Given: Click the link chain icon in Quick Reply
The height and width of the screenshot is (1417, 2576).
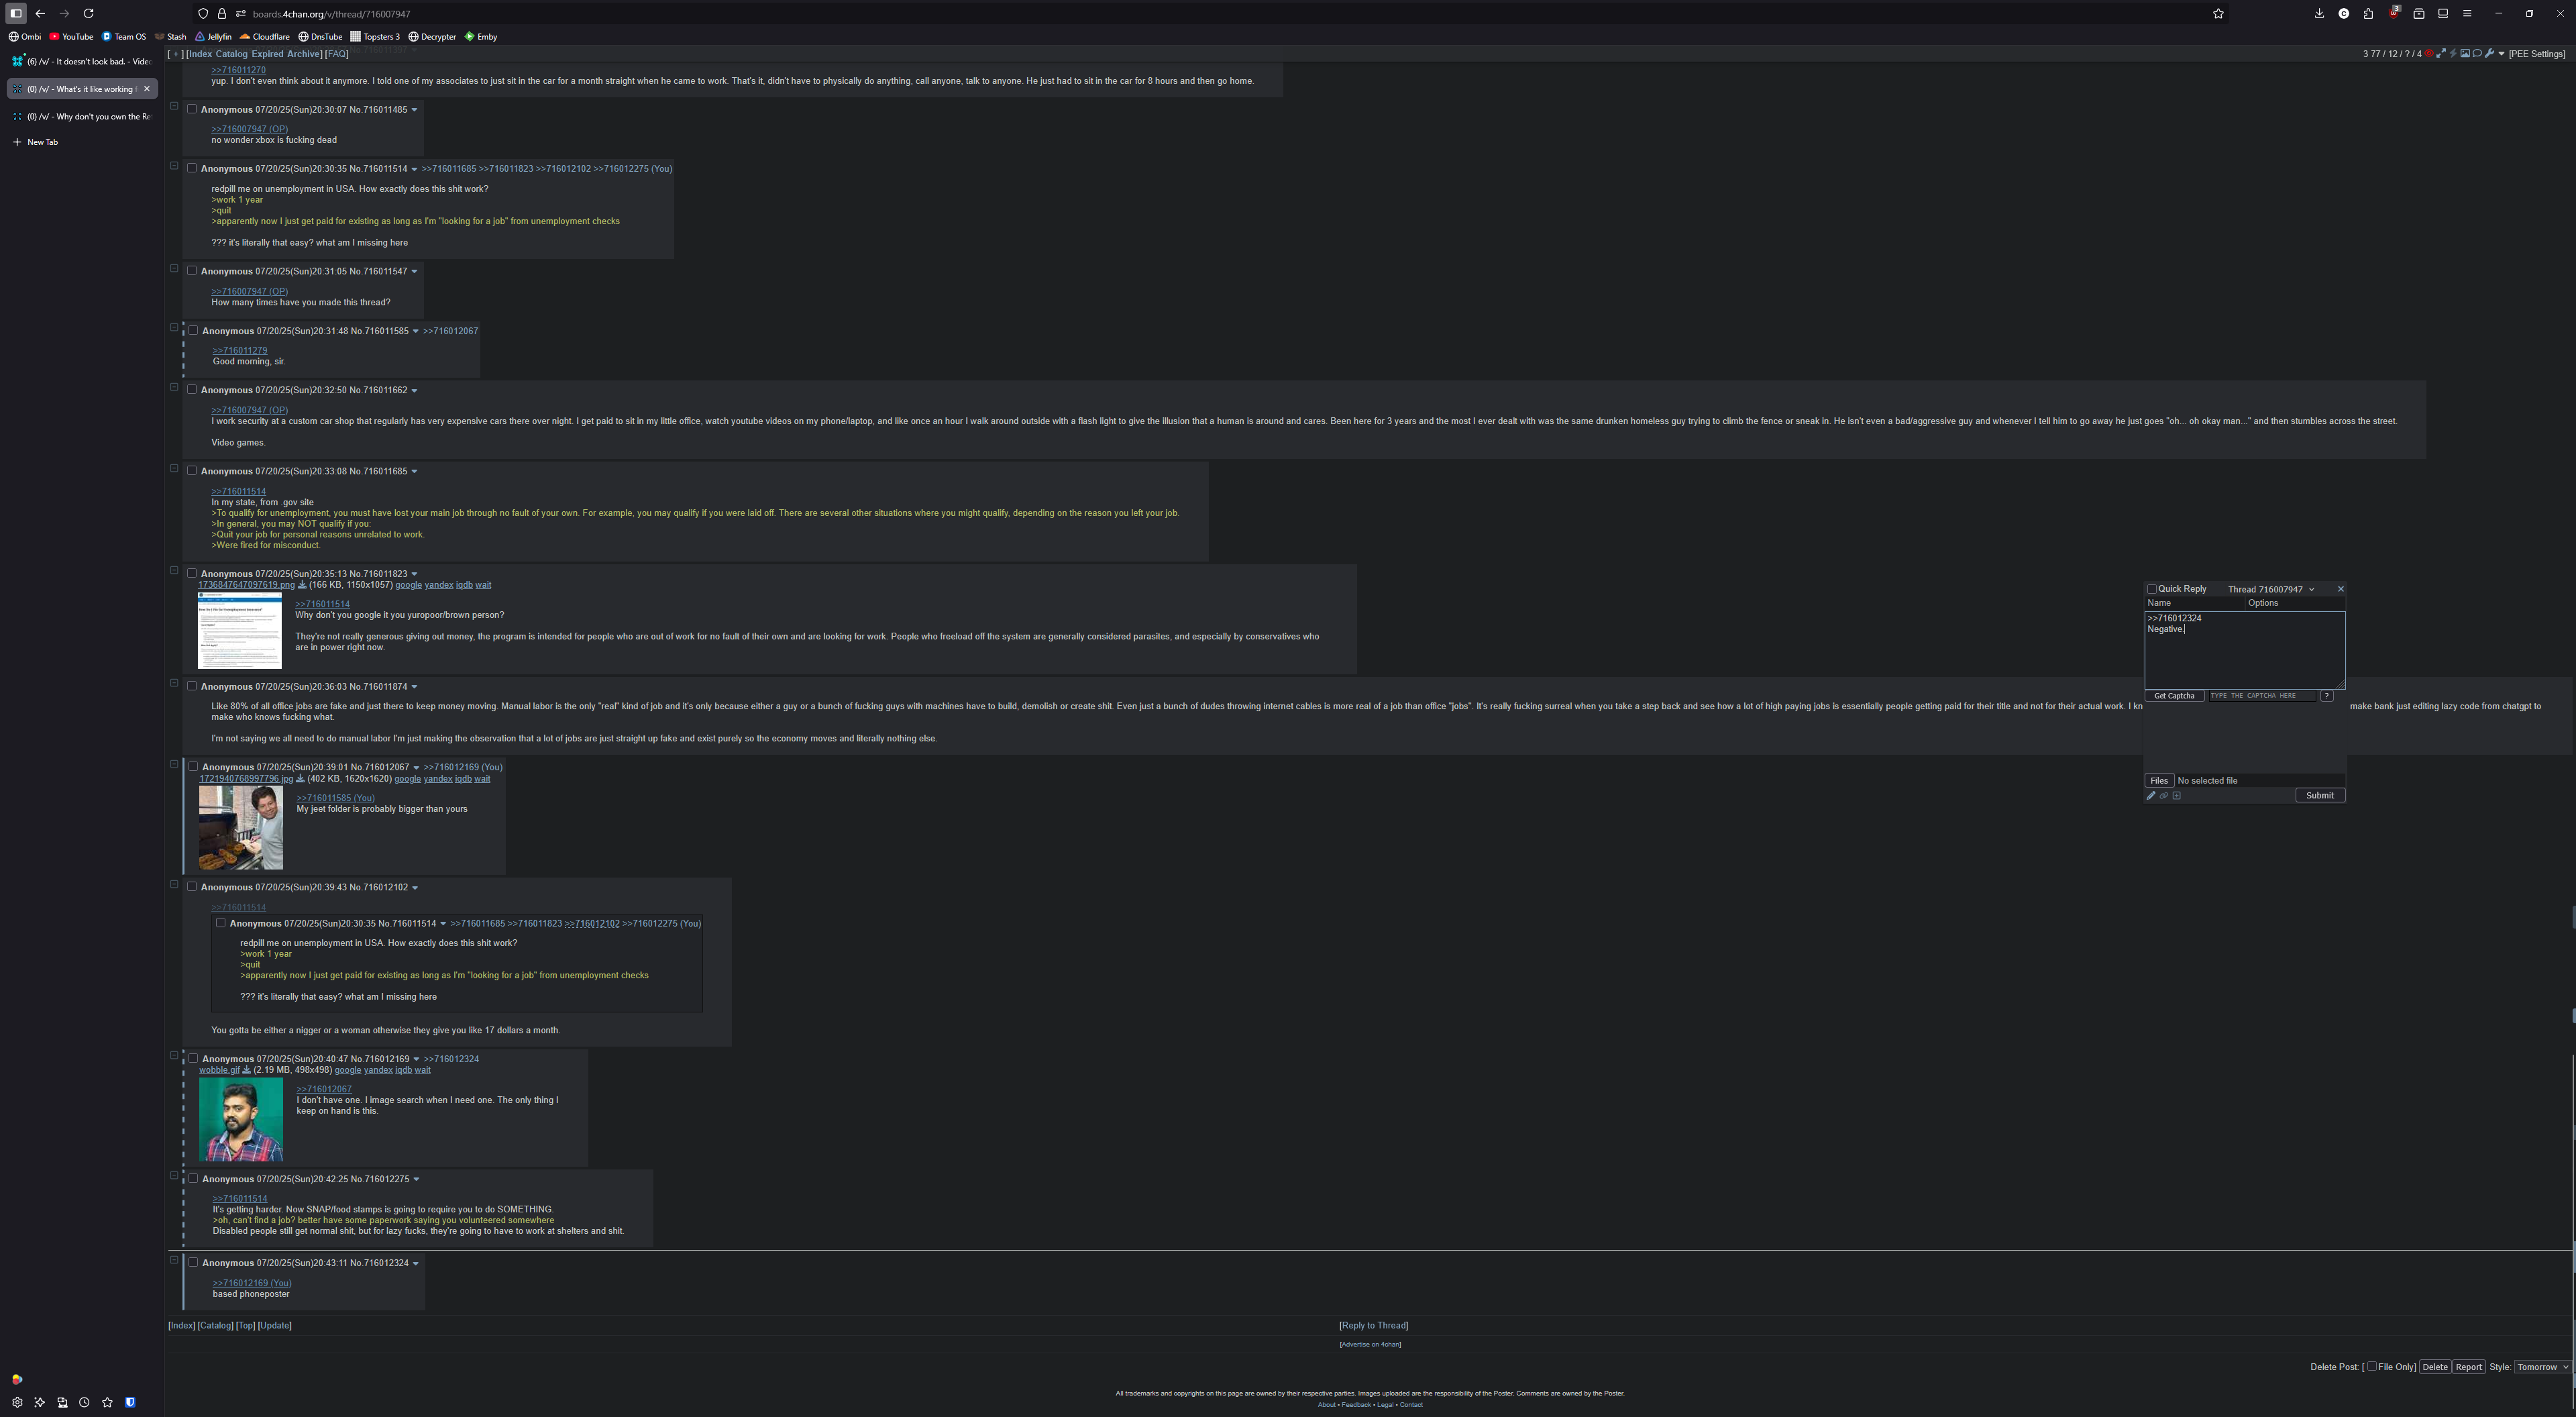Looking at the screenshot, I should tap(2164, 796).
